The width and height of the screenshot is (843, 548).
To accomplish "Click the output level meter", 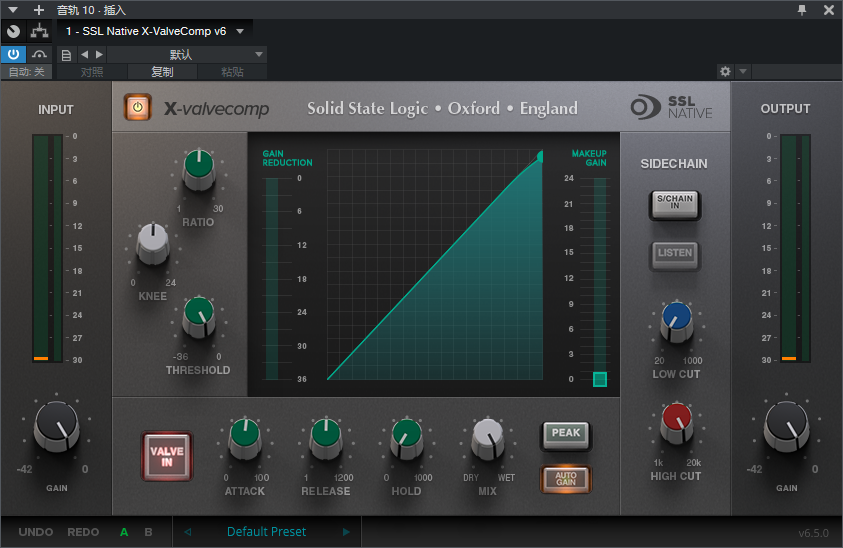I will click(795, 248).
